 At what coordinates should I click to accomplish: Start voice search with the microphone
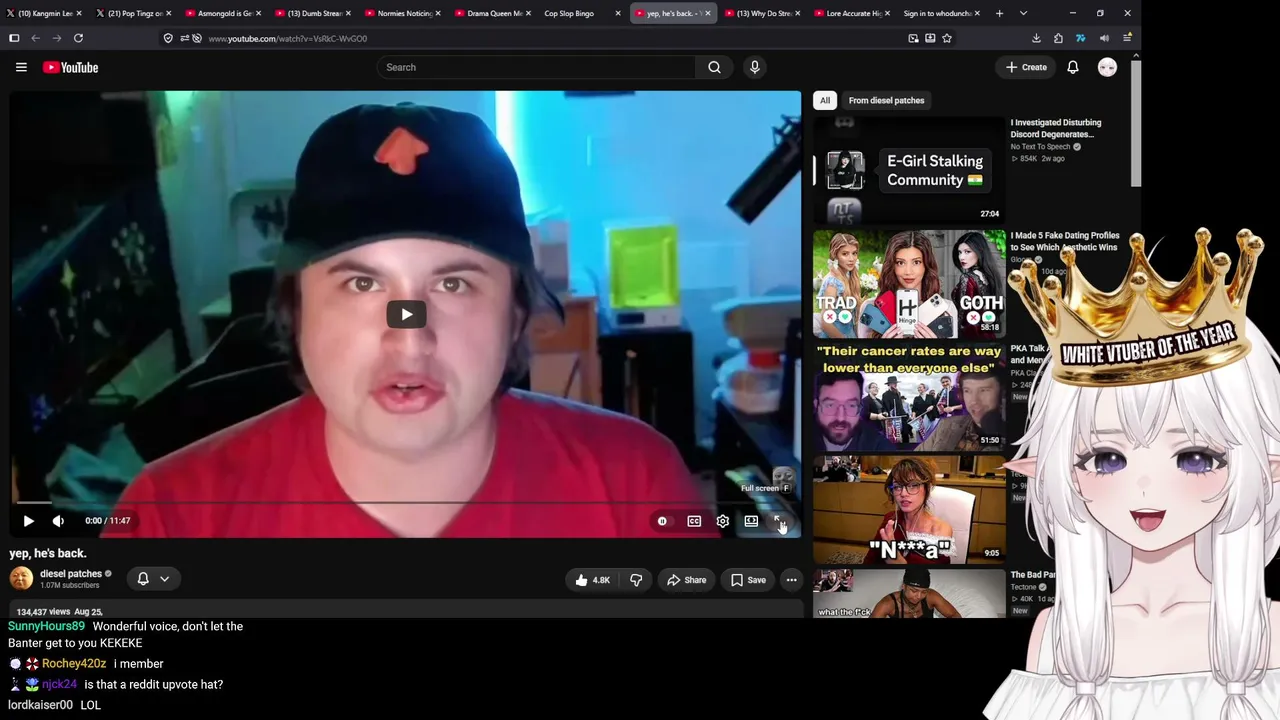755,67
